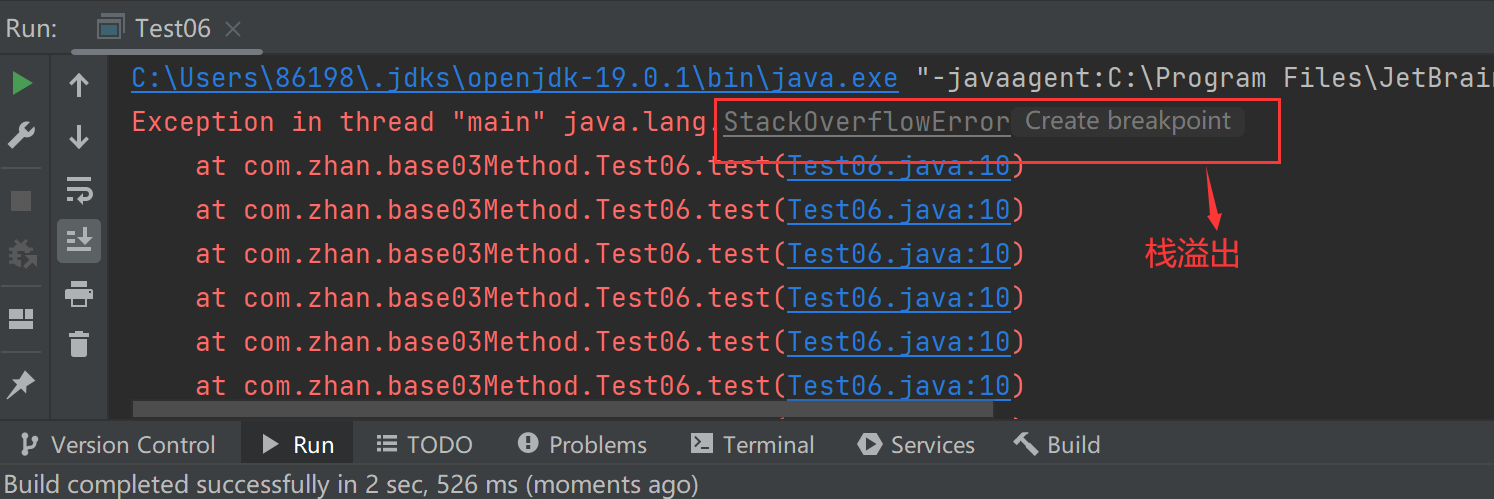1494x499 pixels.
Task: Switch to the Problems tool window
Action: click(583, 445)
